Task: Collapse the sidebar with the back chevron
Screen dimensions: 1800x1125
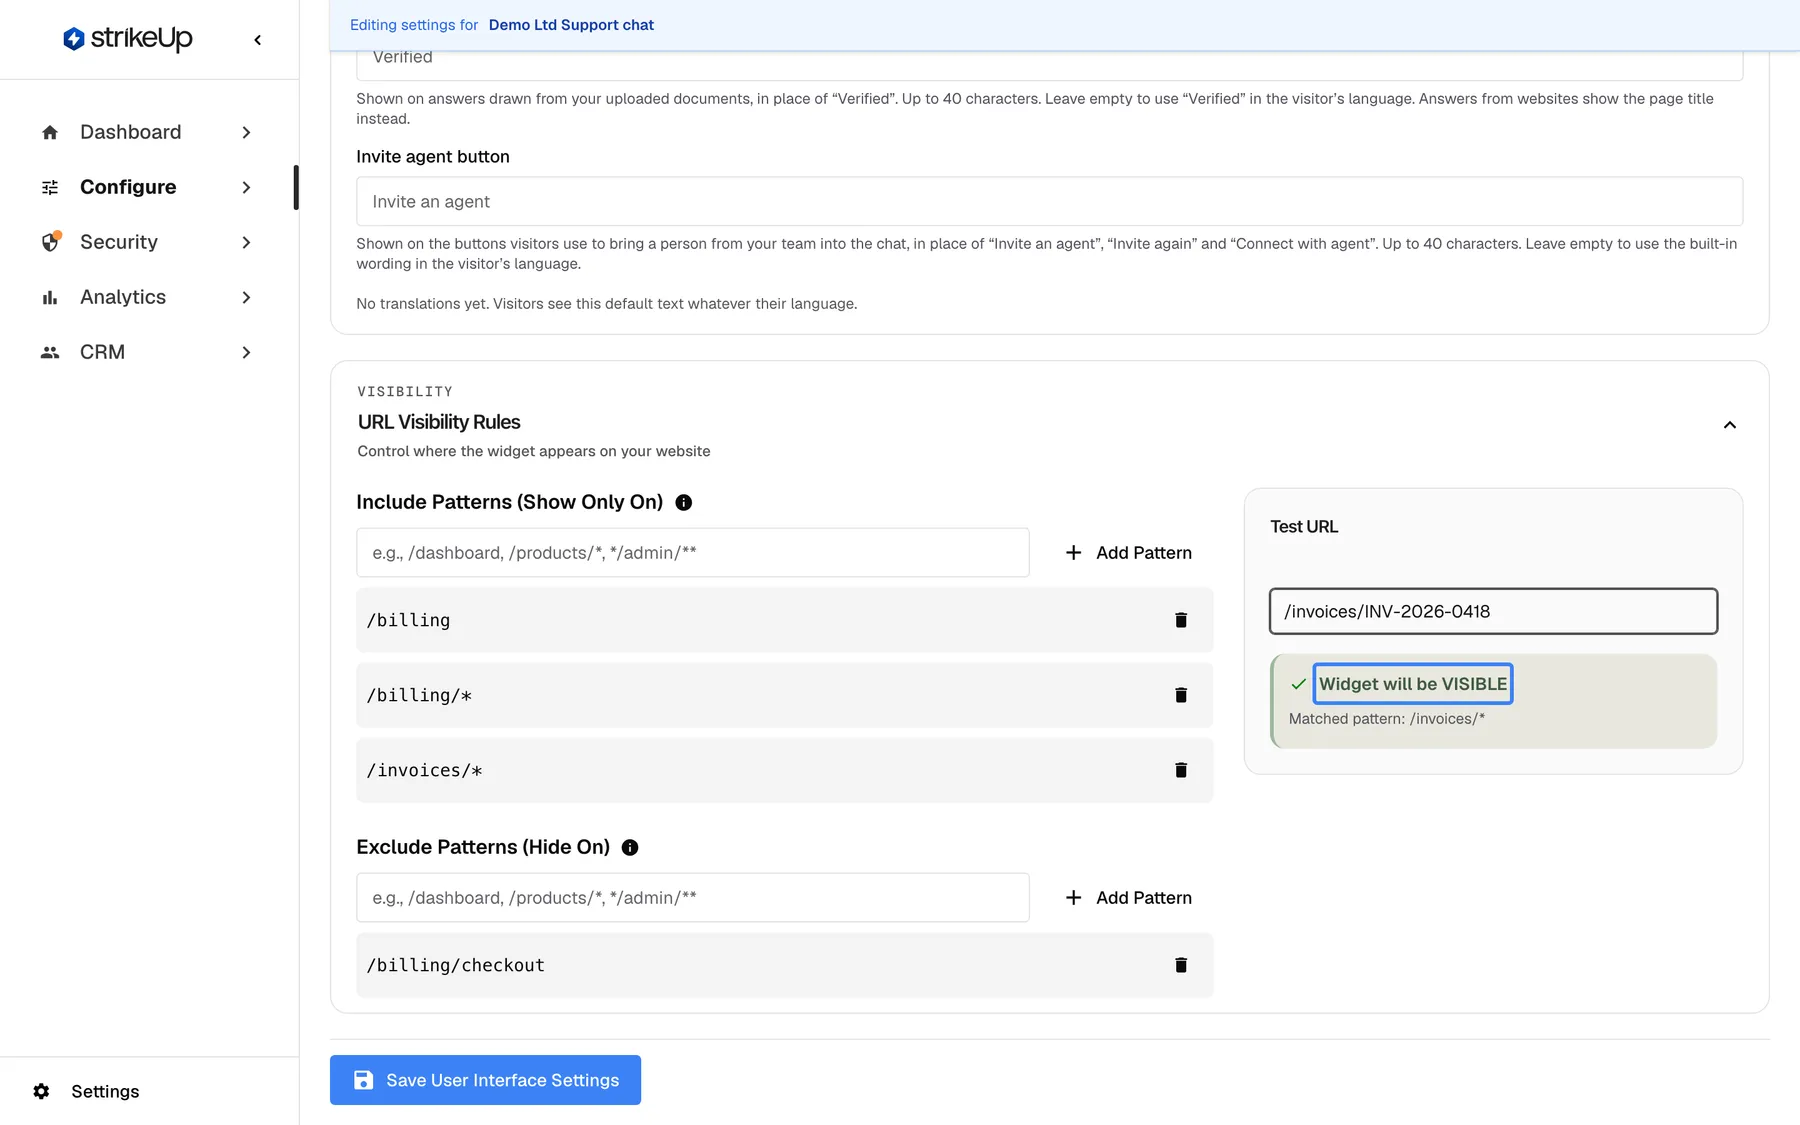Action: [258, 40]
